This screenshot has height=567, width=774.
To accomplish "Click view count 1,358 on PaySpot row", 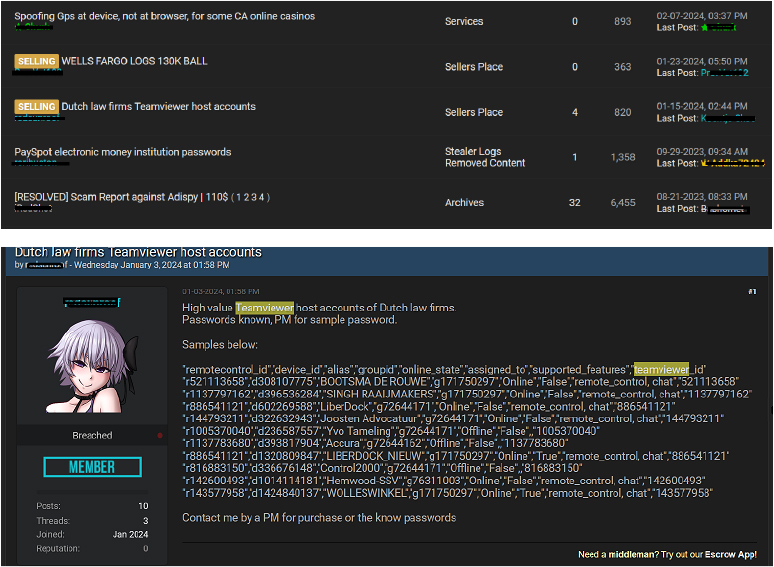I will [x=623, y=157].
